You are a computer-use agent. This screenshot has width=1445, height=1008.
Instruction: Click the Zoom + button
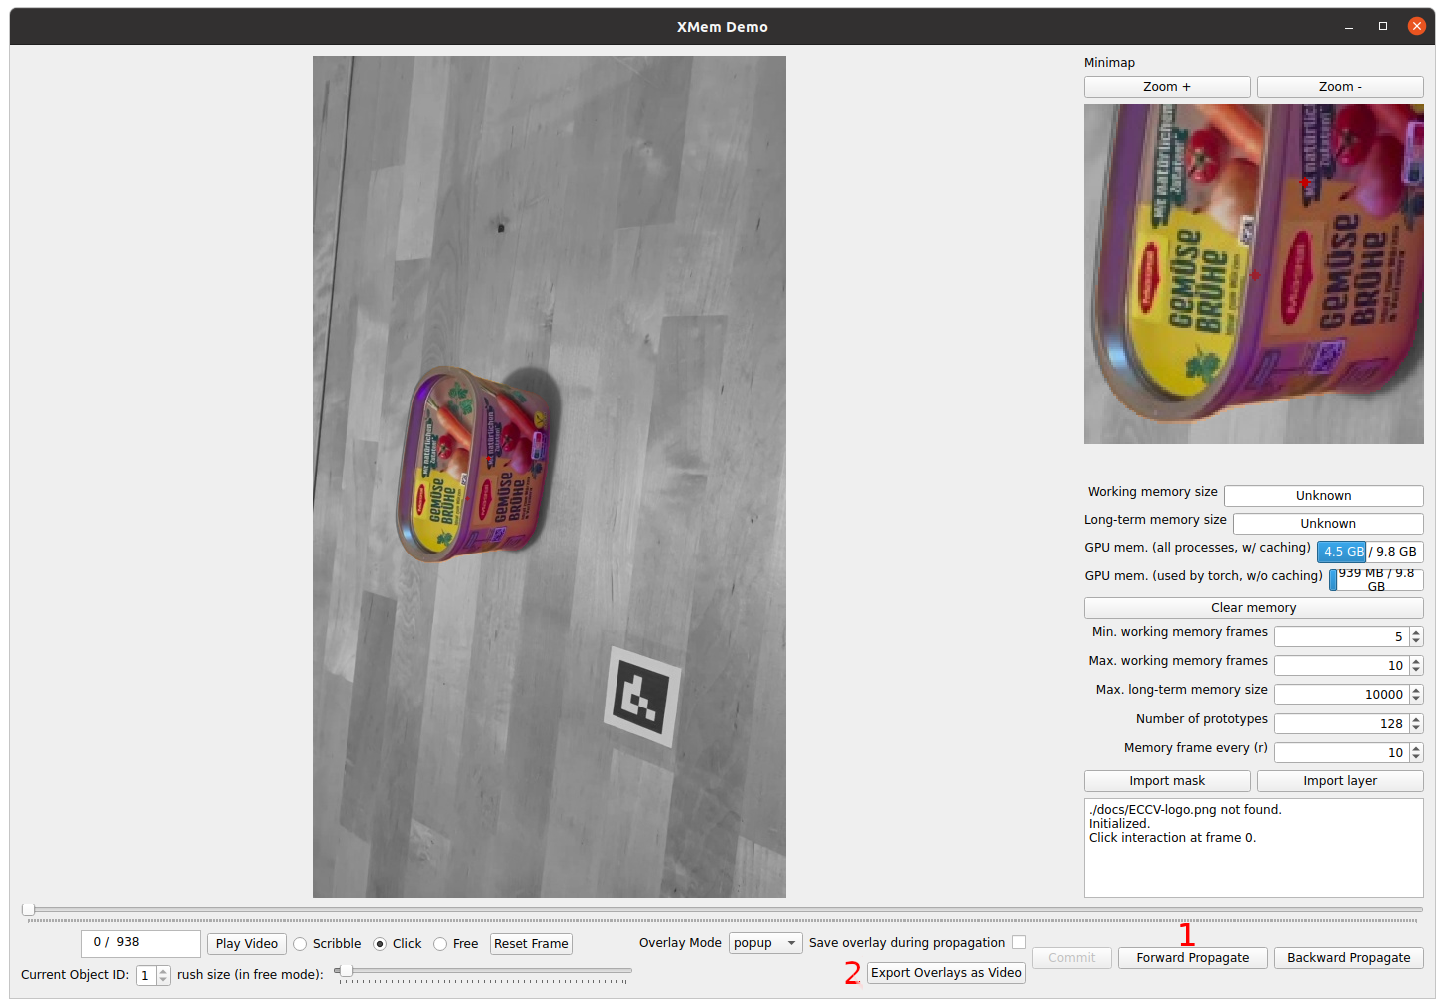coord(1166,87)
